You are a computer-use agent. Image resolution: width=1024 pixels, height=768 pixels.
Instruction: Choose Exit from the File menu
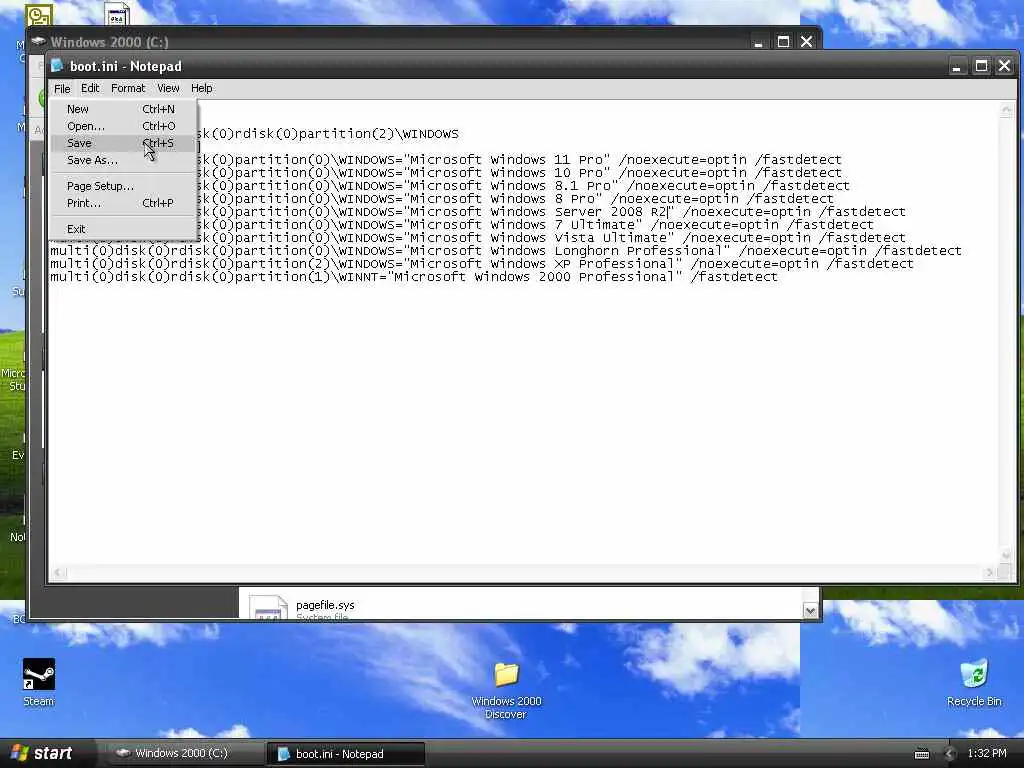pyautogui.click(x=122, y=229)
